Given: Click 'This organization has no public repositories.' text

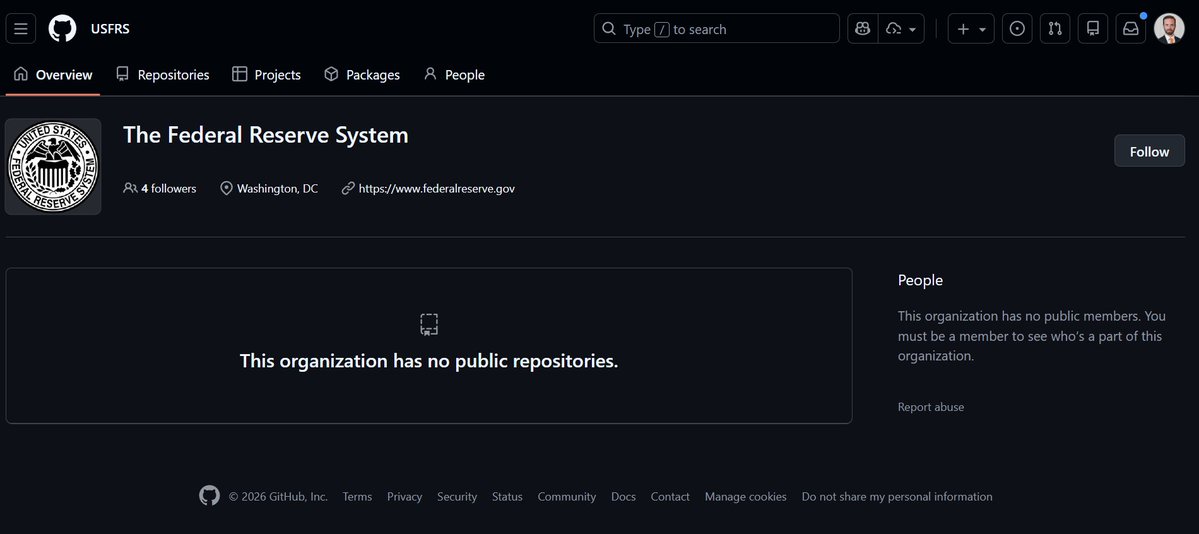Looking at the screenshot, I should click(x=429, y=361).
